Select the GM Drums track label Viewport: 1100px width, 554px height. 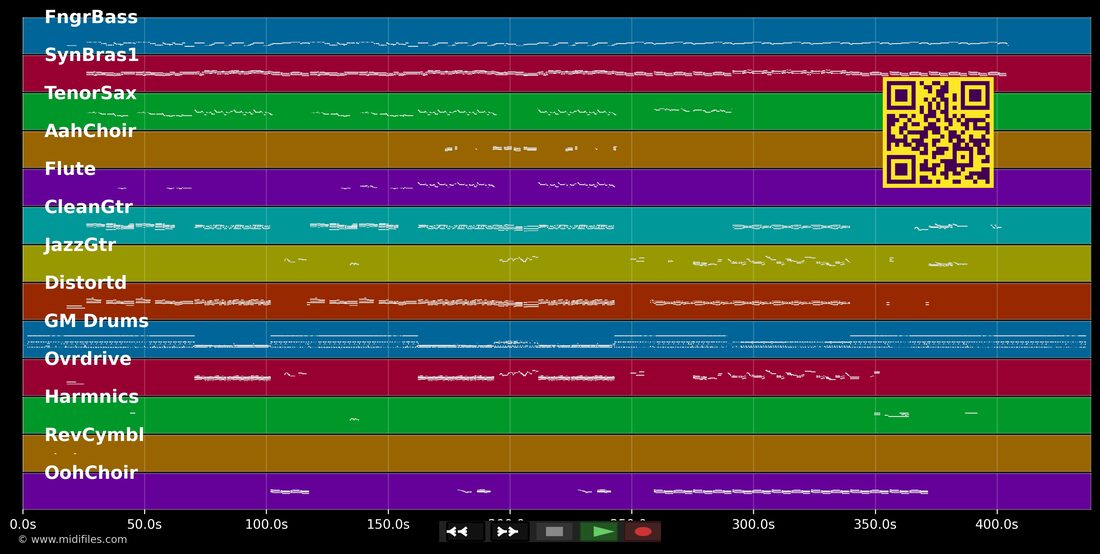click(97, 320)
